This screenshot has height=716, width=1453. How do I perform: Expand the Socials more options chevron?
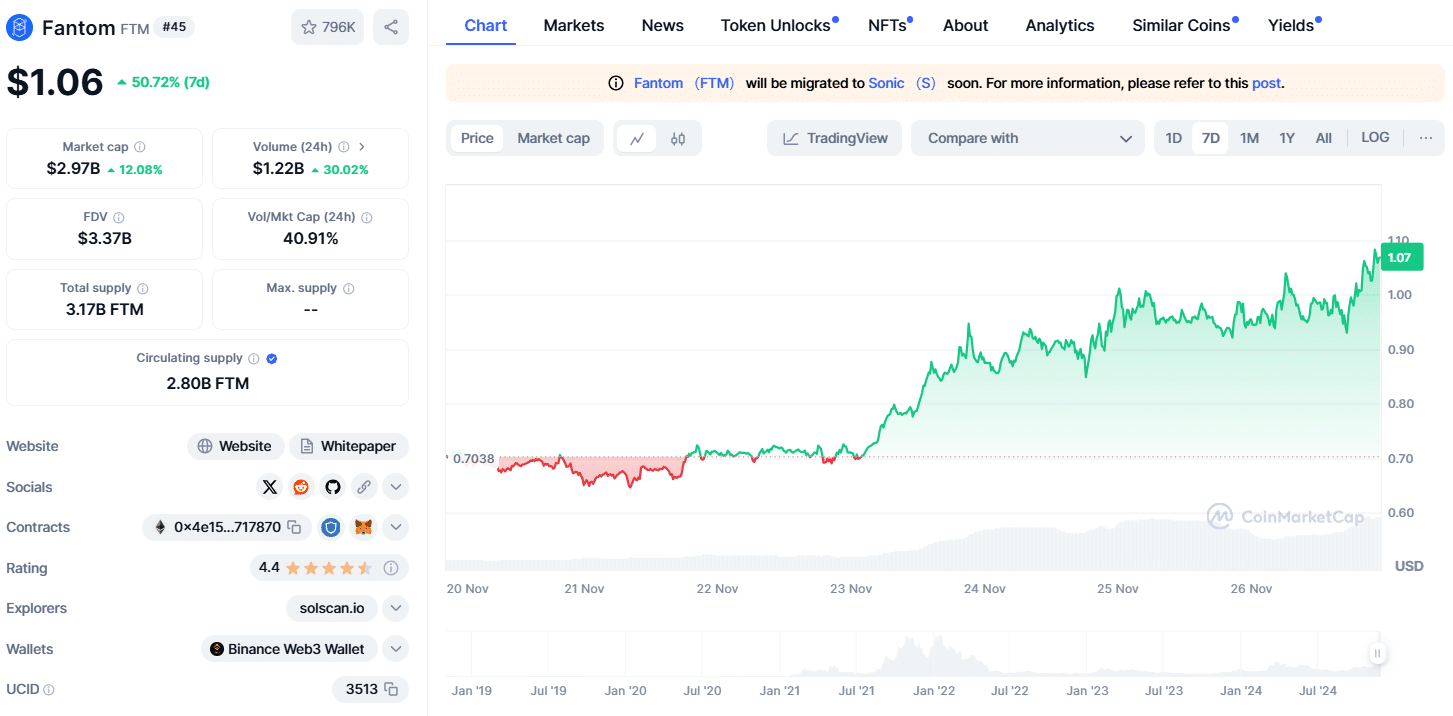396,487
